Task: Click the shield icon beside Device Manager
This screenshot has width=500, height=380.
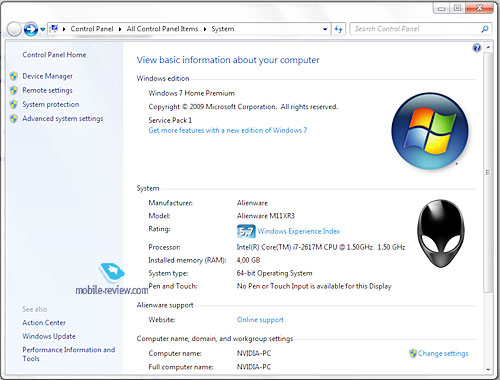Action: click(14, 76)
